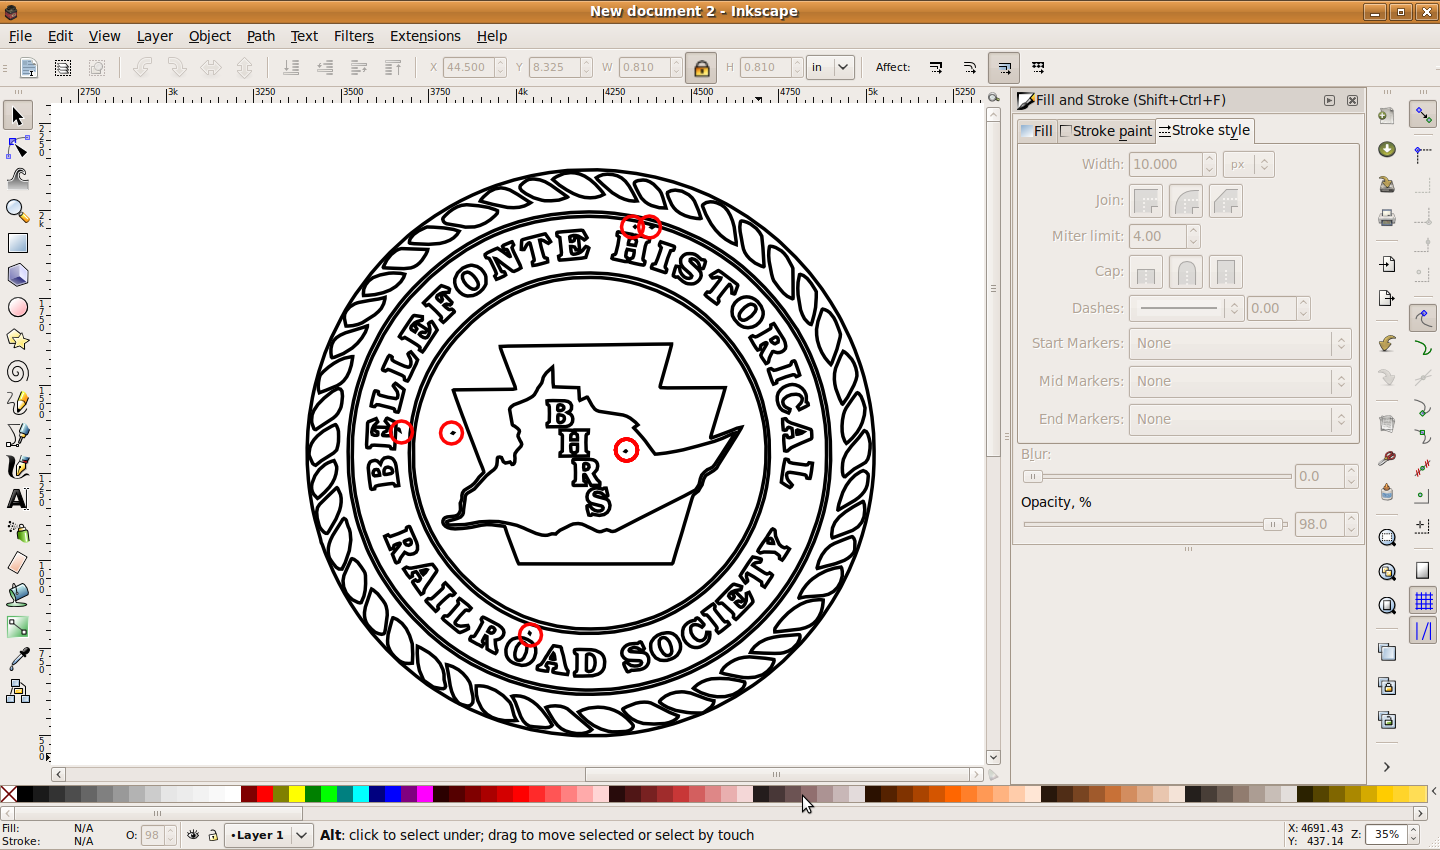The image size is (1440, 850).
Task: Click the Undo icon in the command bar
Action: [x=1387, y=344]
